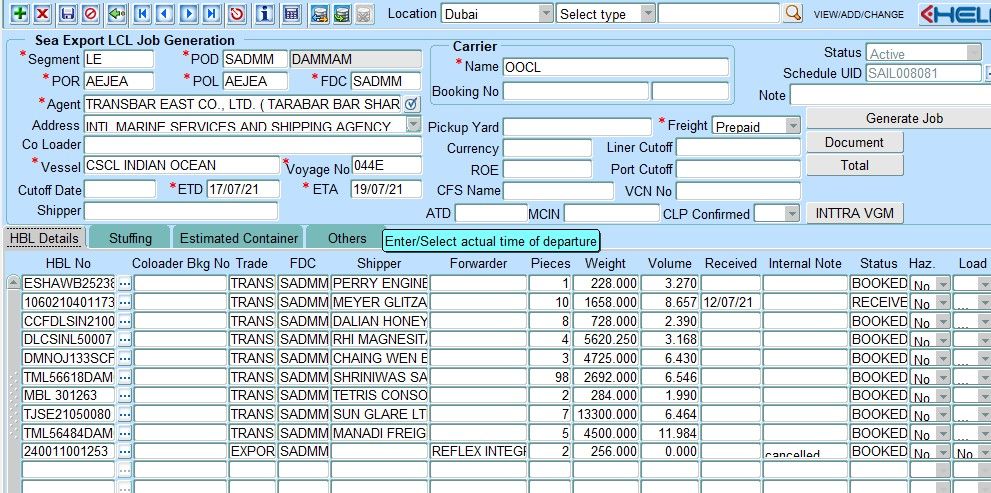This screenshot has width=991, height=493.
Task: Click the INTTRA VGM button
Action: pos(854,213)
